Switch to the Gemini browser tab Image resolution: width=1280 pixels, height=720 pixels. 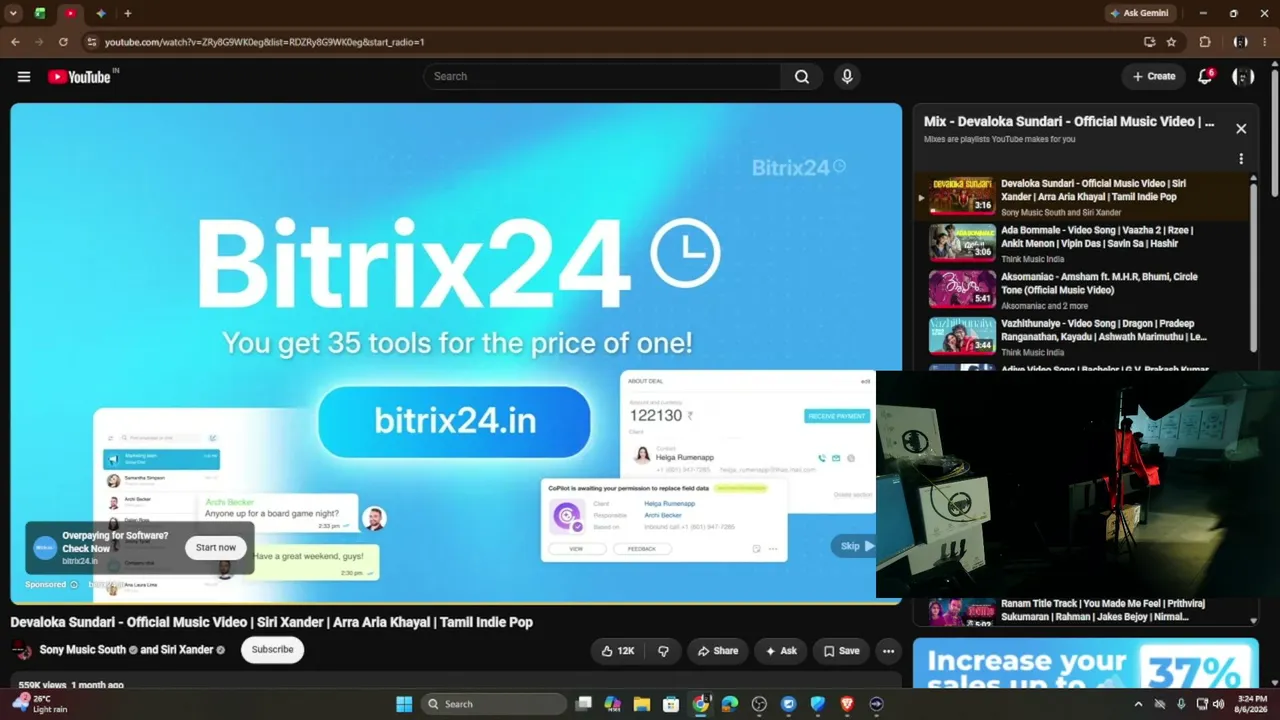101,14
